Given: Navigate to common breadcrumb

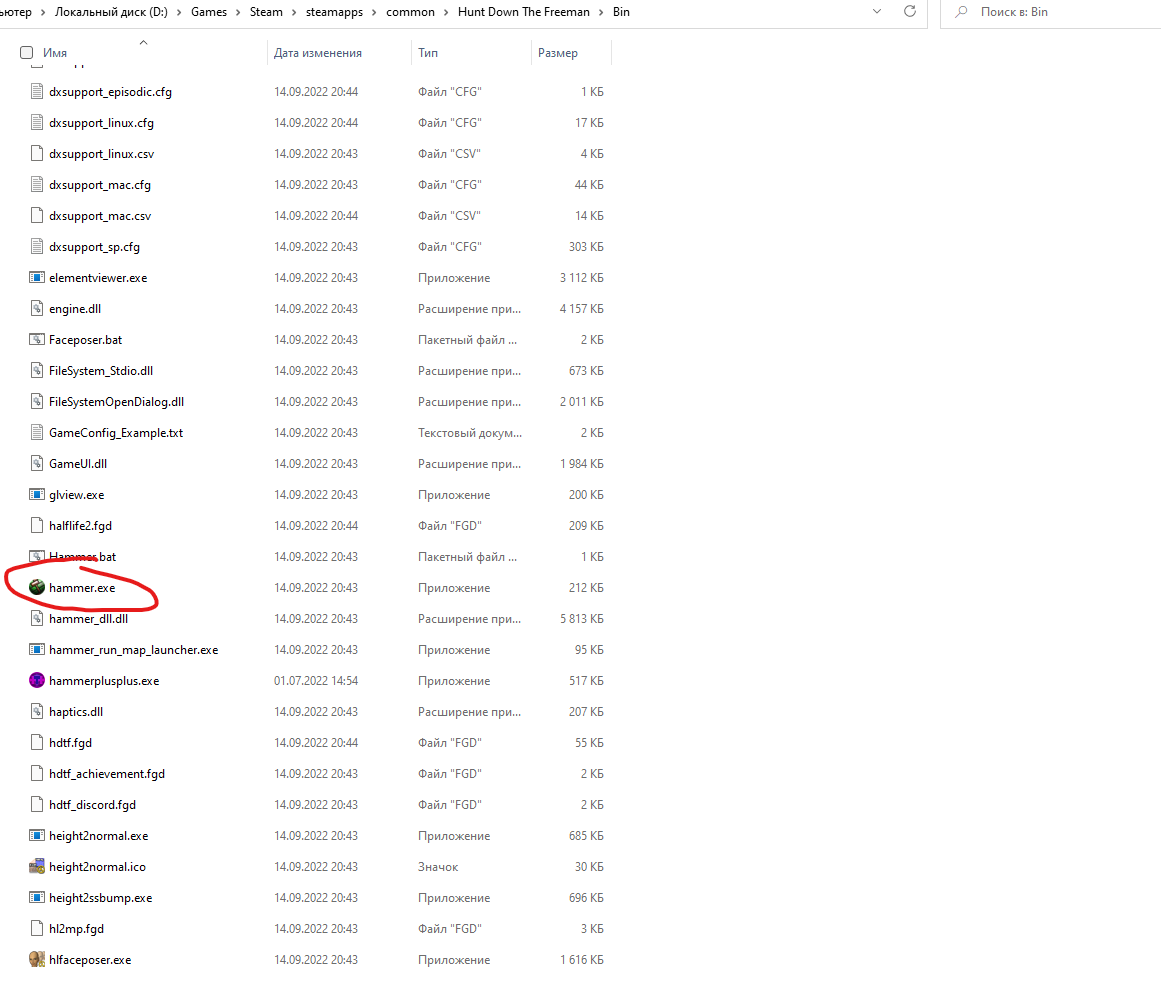Looking at the screenshot, I should pyautogui.click(x=410, y=12).
